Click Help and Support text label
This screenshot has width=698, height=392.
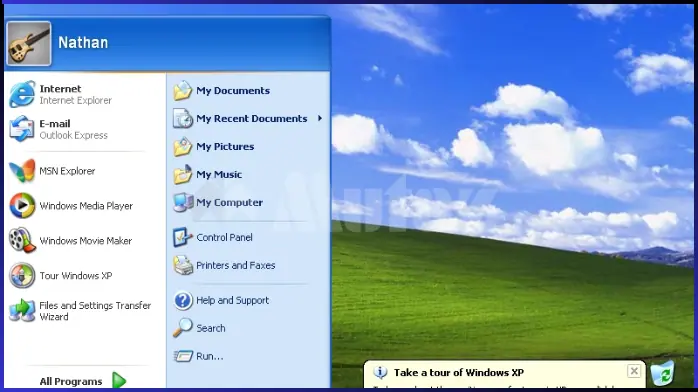pos(232,300)
